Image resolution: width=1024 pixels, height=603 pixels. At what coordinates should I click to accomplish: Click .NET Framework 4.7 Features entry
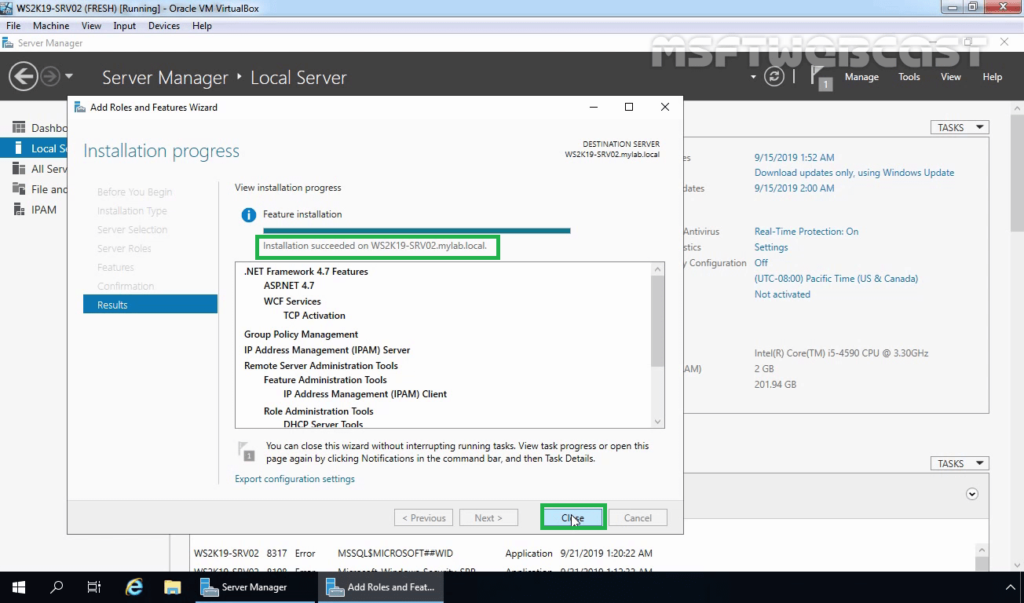[306, 271]
